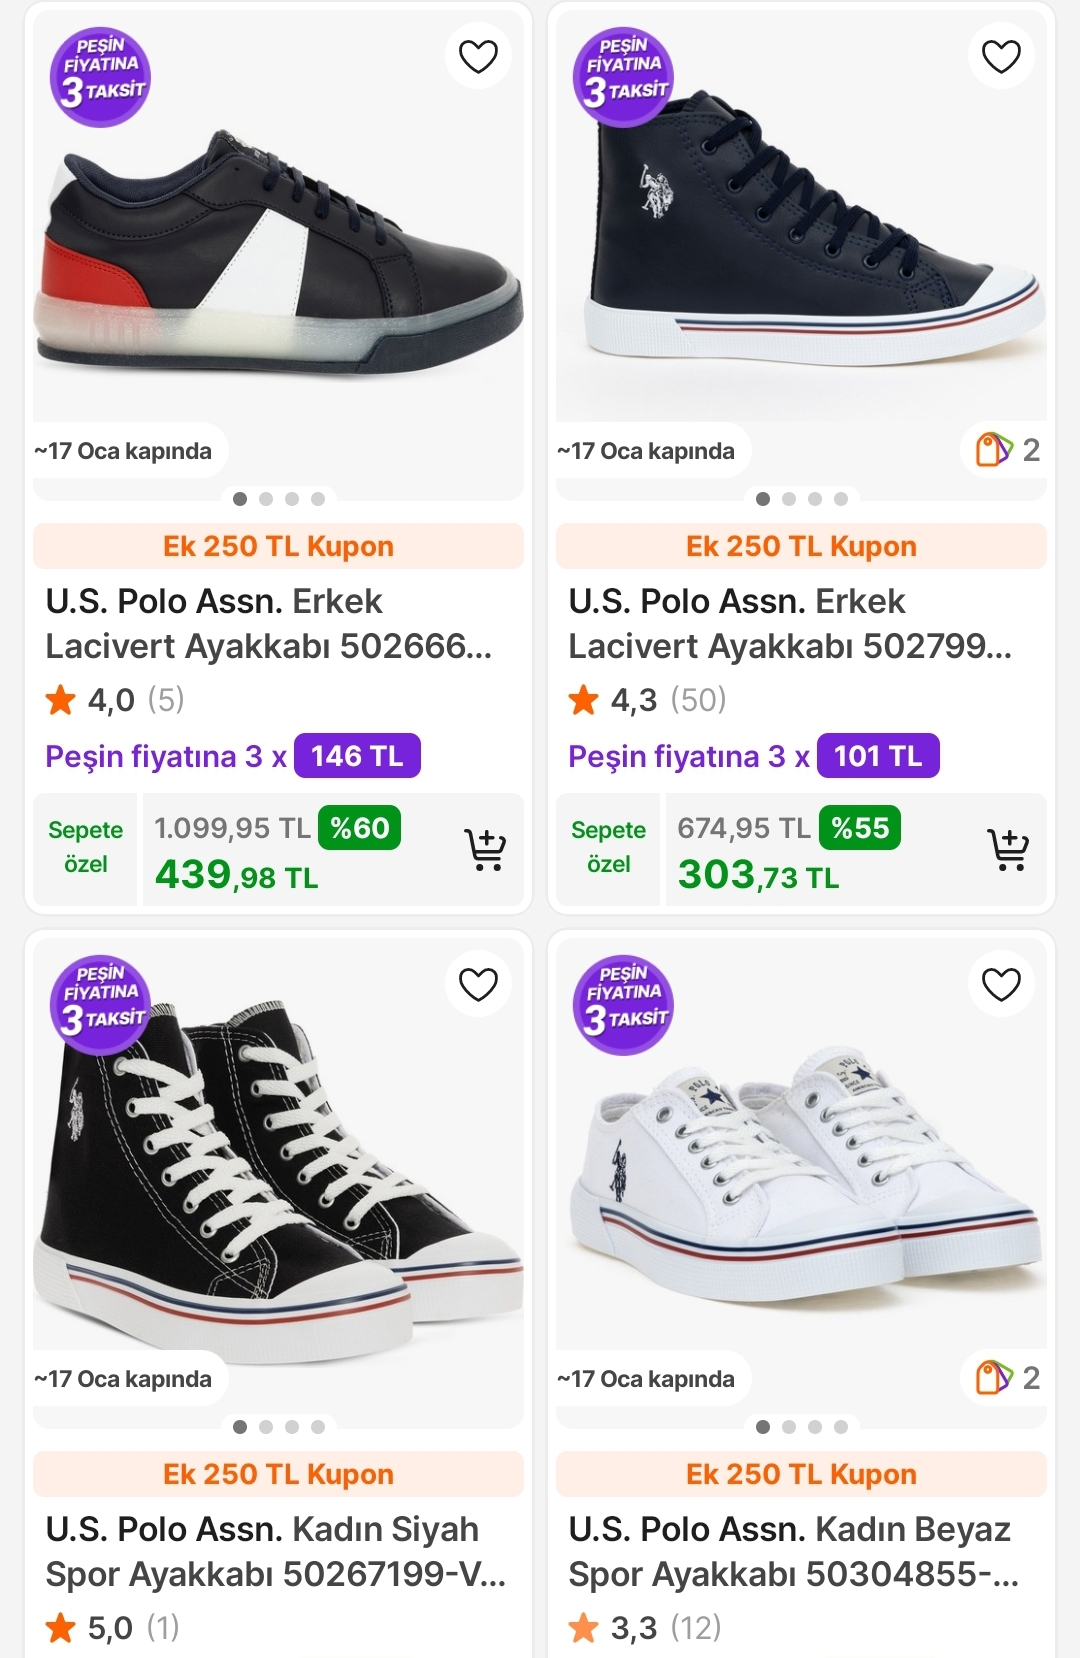Favorite the navy high-top sneaker with the heart
The image size is (1080, 1658).
coord(1001,56)
